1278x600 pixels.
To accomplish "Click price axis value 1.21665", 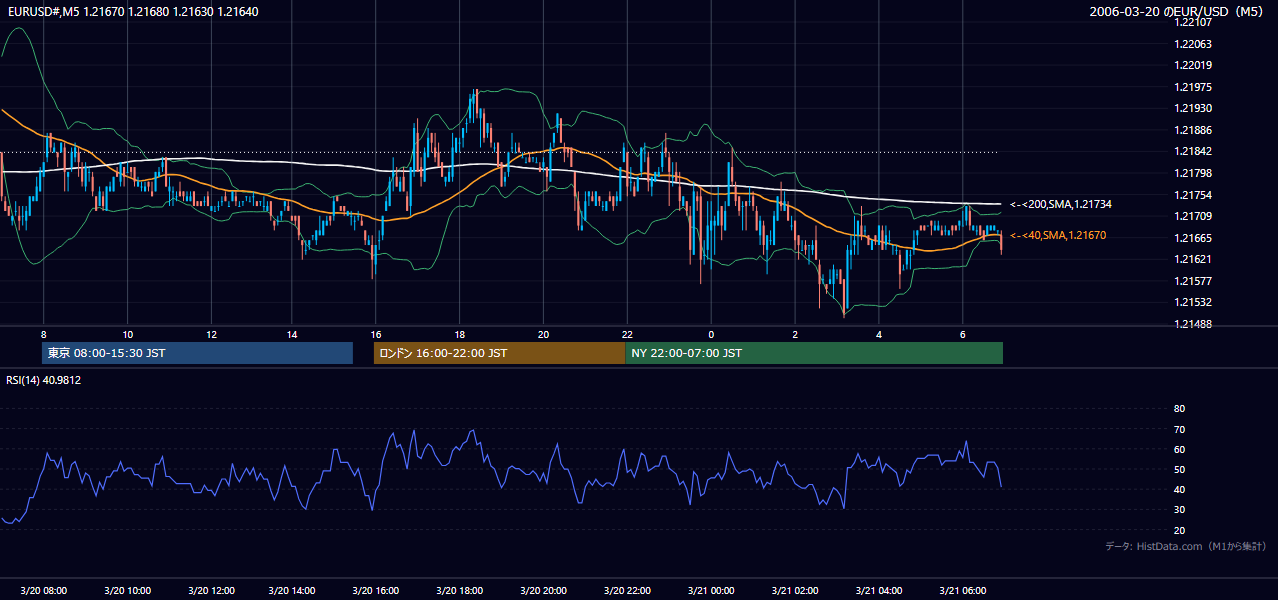I will point(1192,238).
